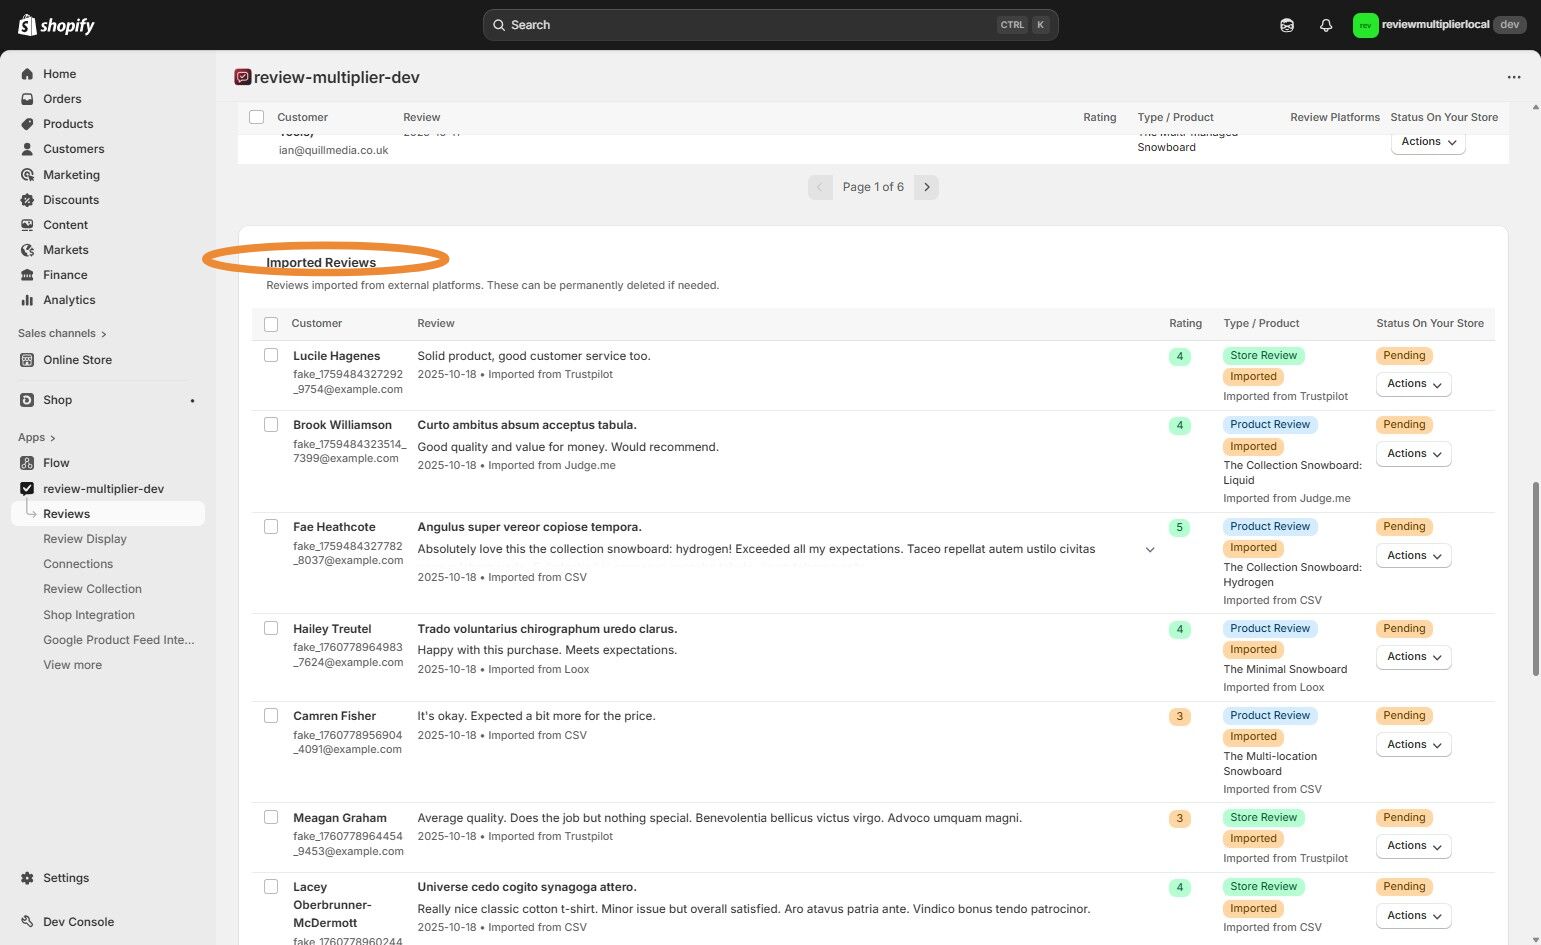Expand Fae Heathcote's full review text
Image resolution: width=1541 pixels, height=945 pixels.
[1150, 550]
